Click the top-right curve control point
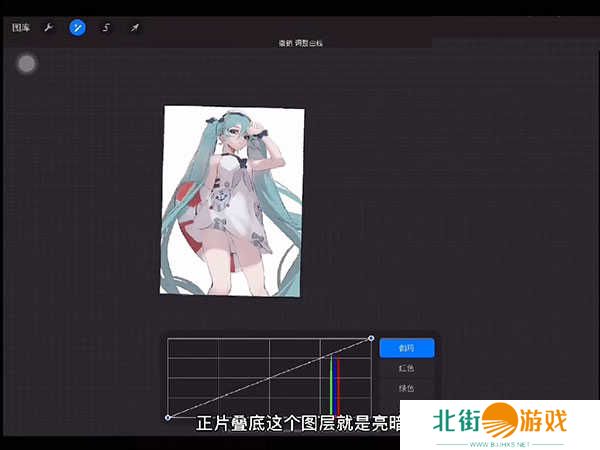The image size is (600, 450). click(371, 338)
